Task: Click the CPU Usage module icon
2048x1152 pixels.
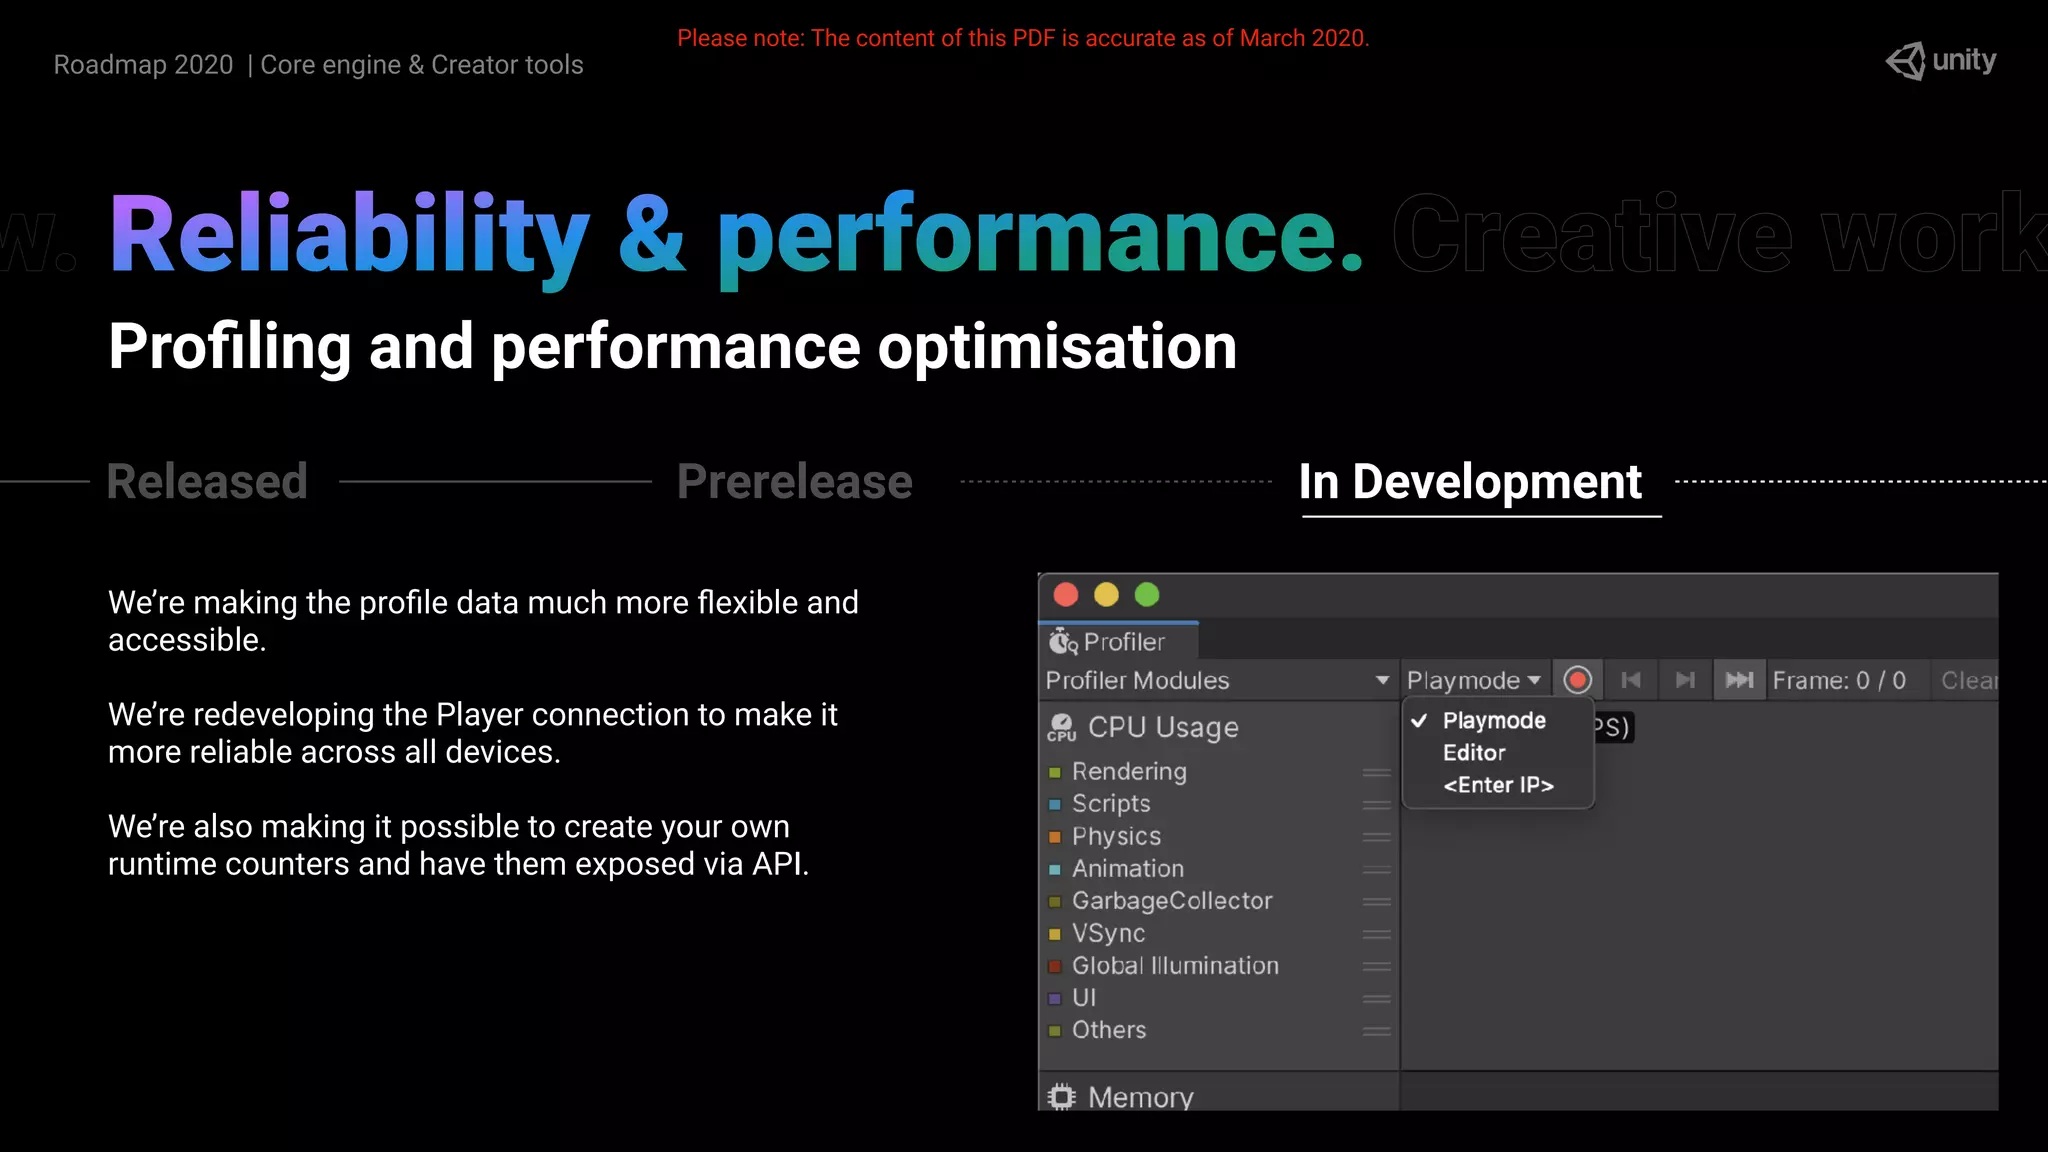Action: [x=1061, y=727]
